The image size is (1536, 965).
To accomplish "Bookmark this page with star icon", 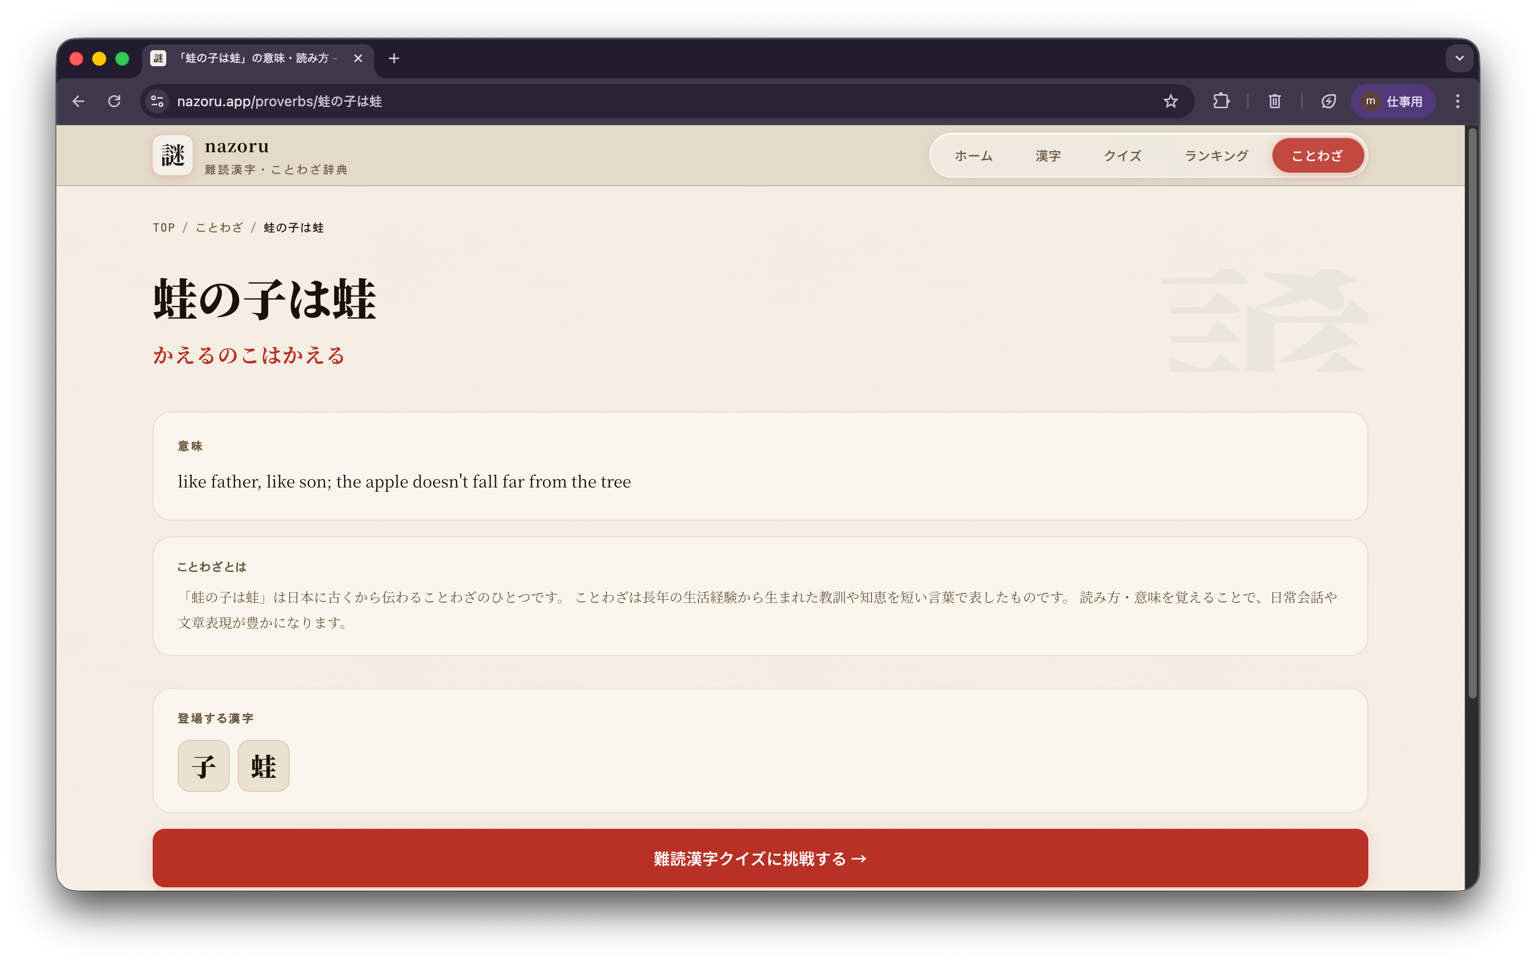I will 1170,101.
